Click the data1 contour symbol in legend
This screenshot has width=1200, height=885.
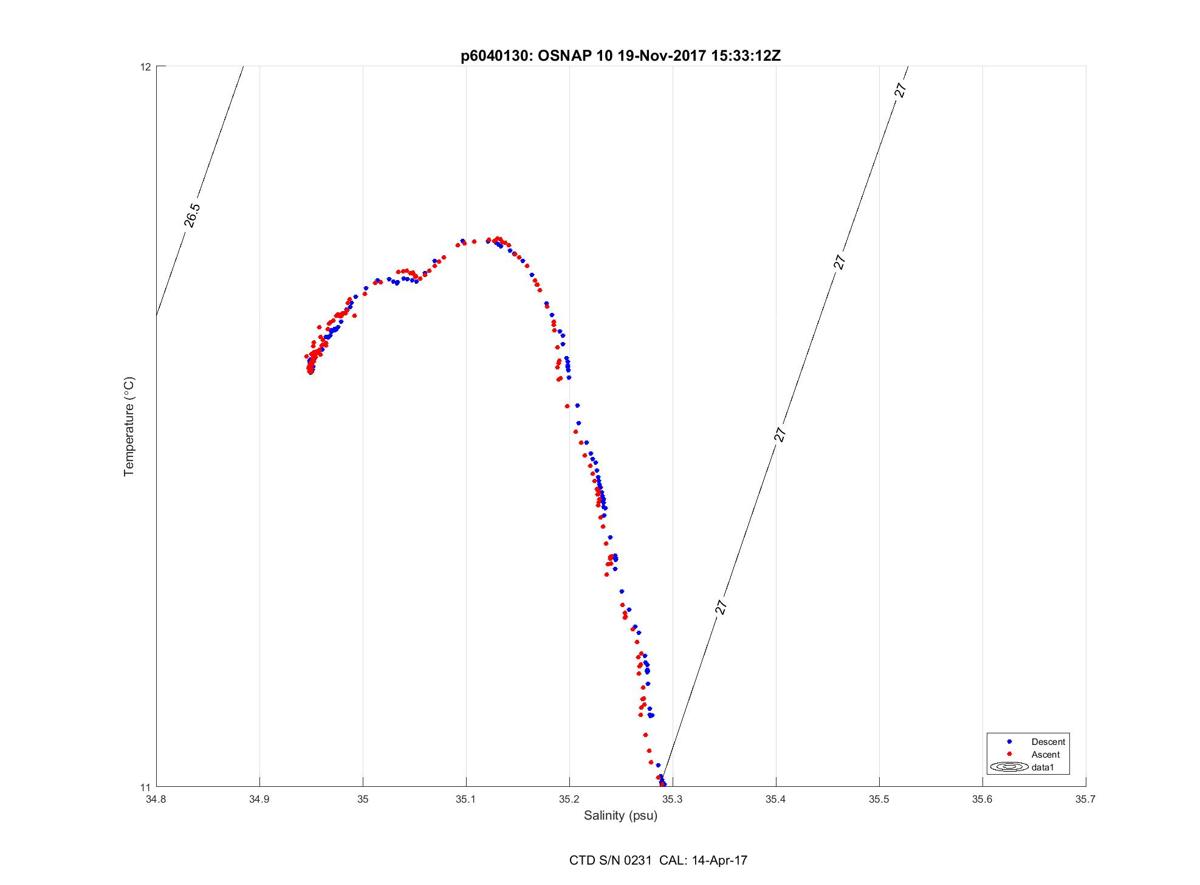coord(1009,767)
